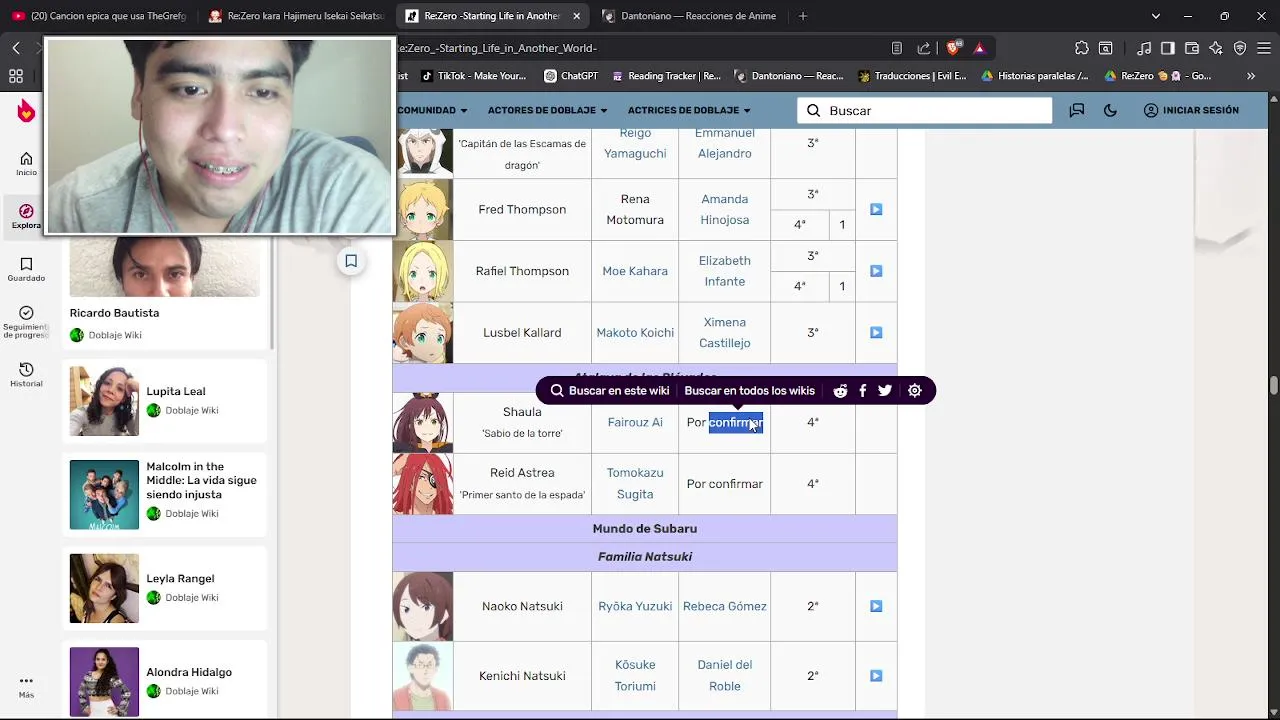Switch to ReZero kara Hajimeru tab
The height and width of the screenshot is (720, 1280).
[297, 16]
